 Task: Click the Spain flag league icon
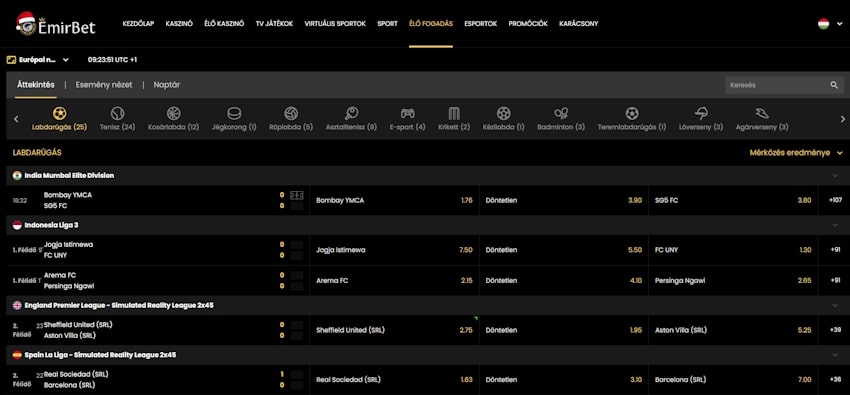[17, 355]
